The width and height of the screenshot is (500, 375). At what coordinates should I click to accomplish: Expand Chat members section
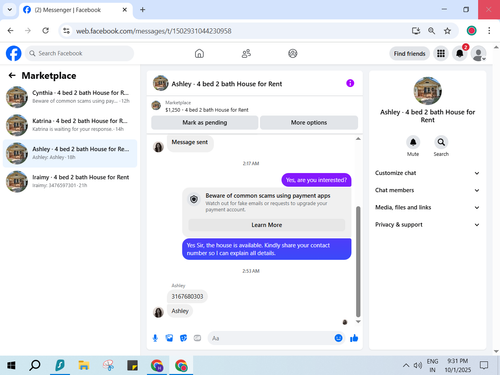point(427,190)
